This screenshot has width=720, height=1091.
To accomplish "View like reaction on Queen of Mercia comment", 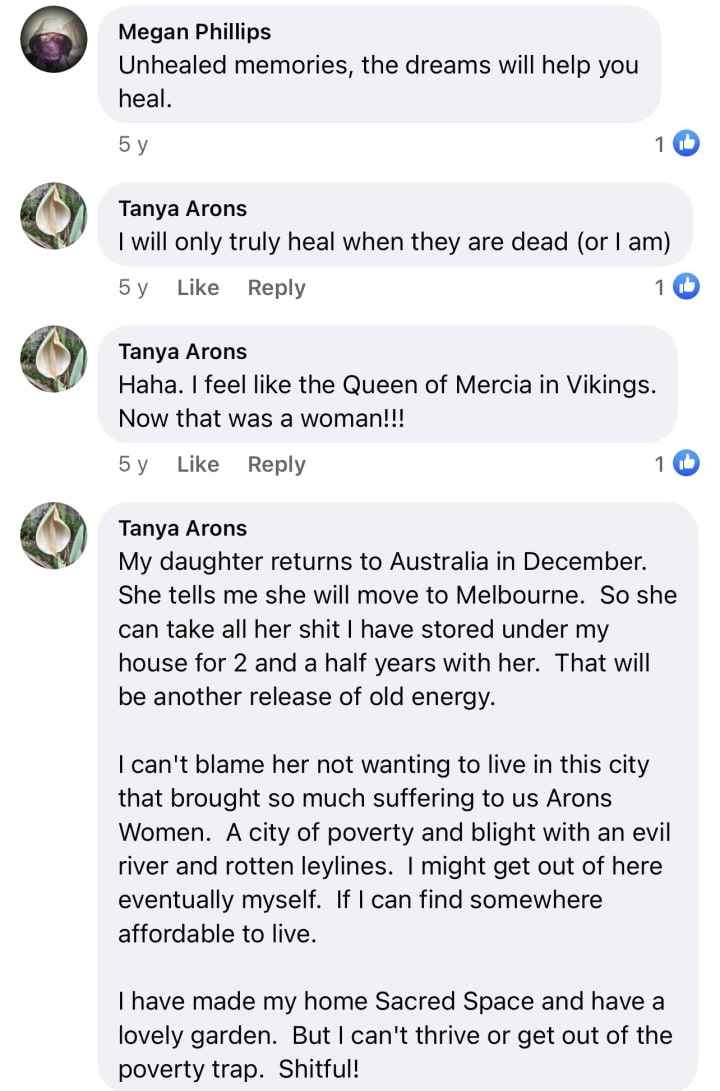I will 686,463.
